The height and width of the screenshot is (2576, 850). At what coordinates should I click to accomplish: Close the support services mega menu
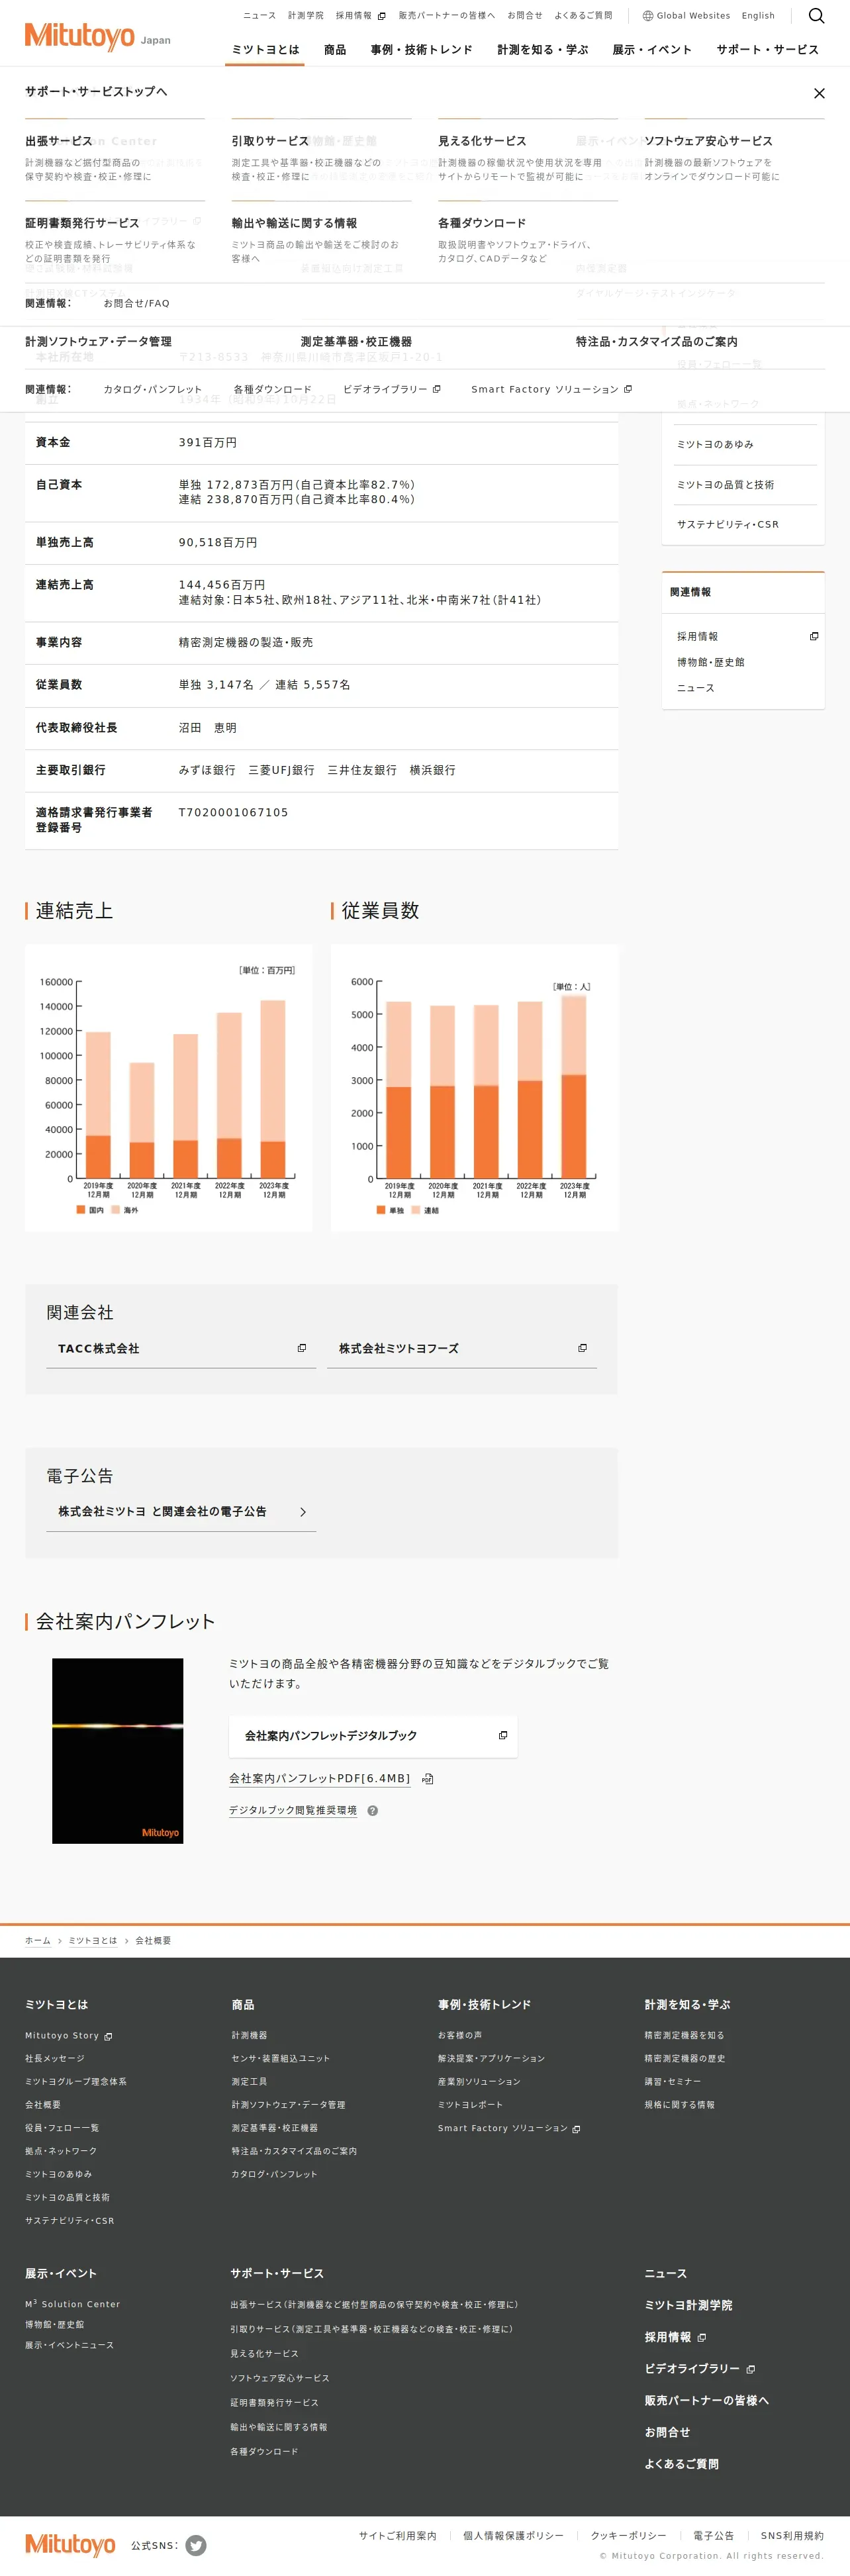tap(819, 93)
